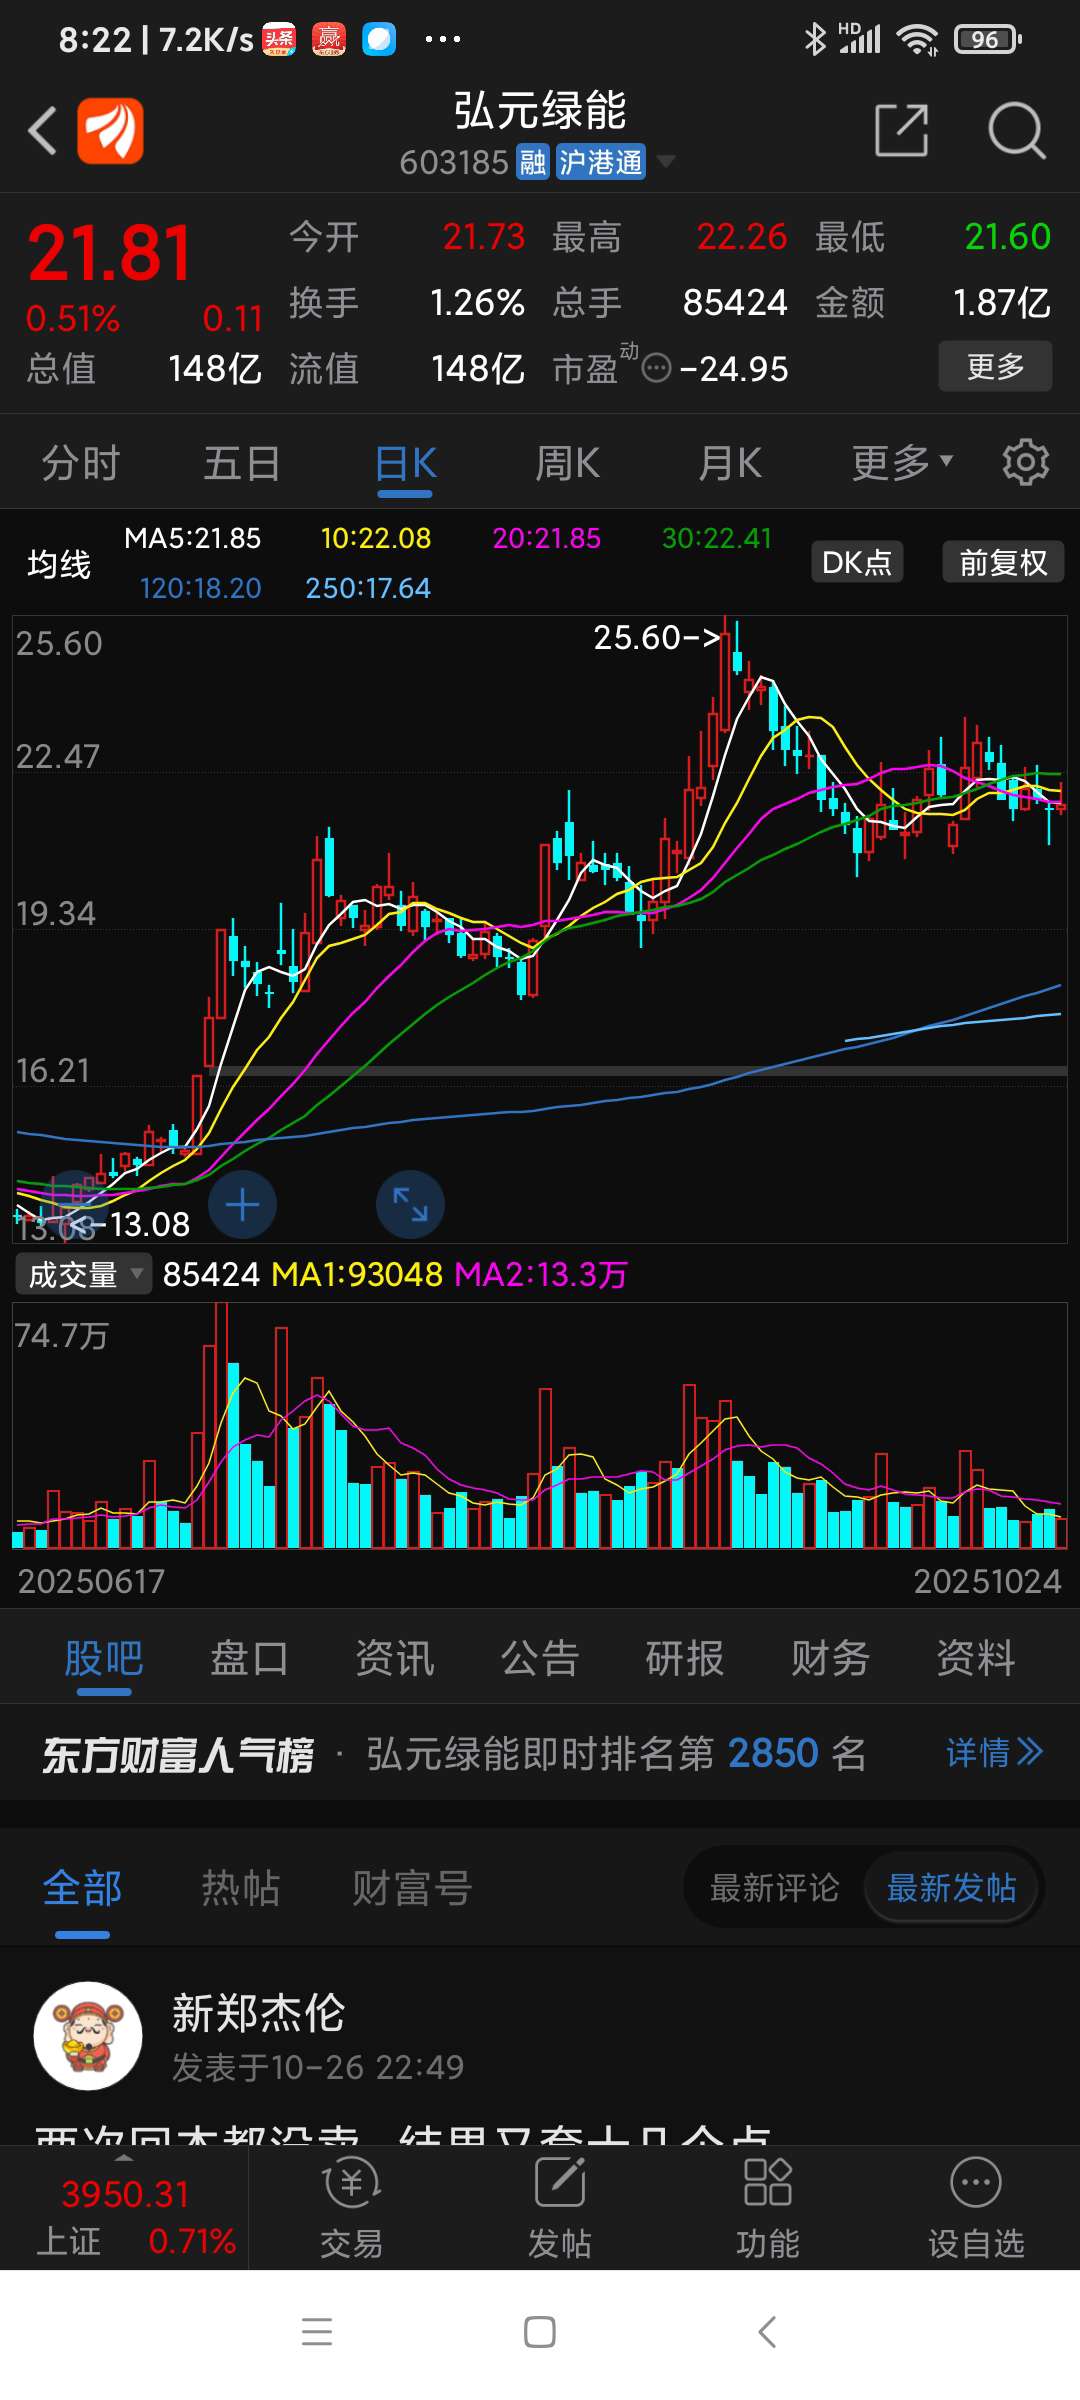Select 热帖 posts filter

click(240, 1888)
